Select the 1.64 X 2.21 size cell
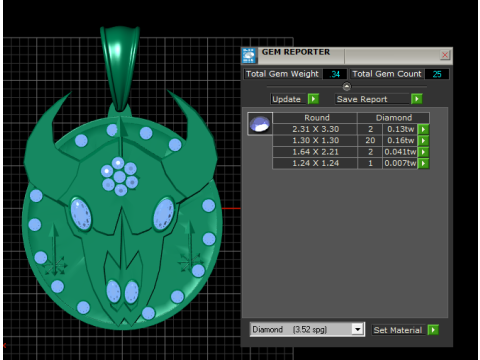This screenshot has height=360, width=480. click(315, 152)
